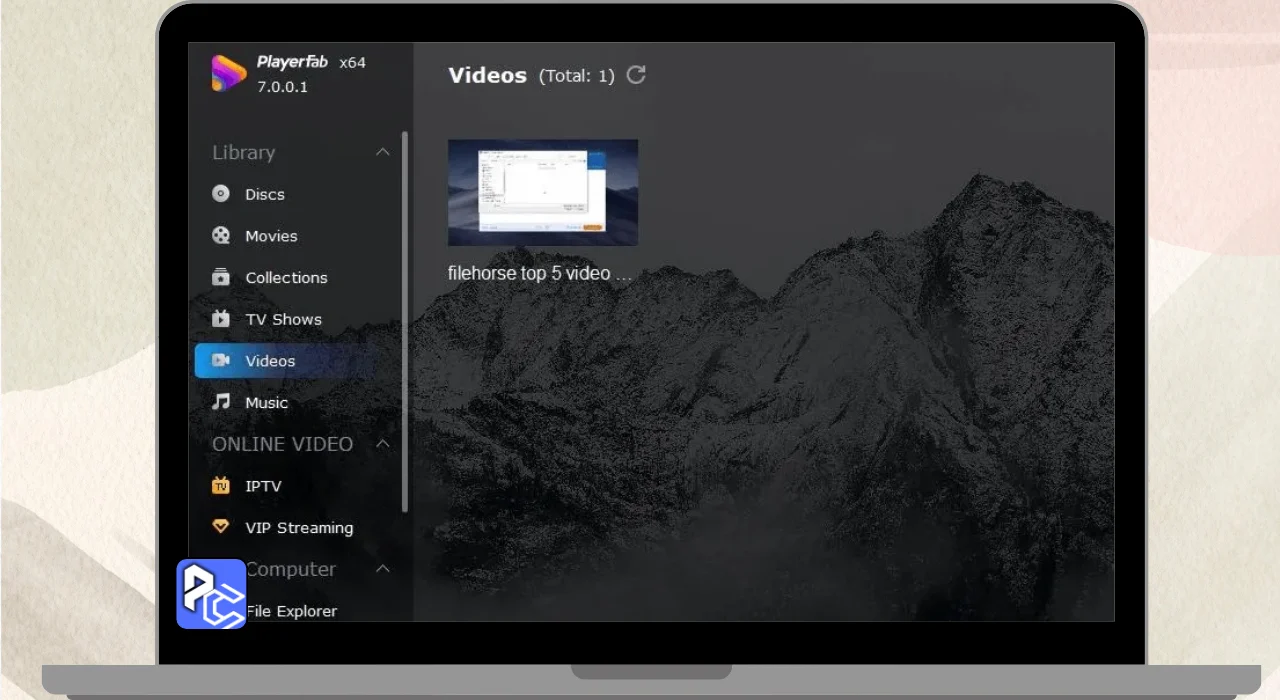Click the '7.0.0.1' version number
The image size is (1280, 700).
tap(283, 87)
